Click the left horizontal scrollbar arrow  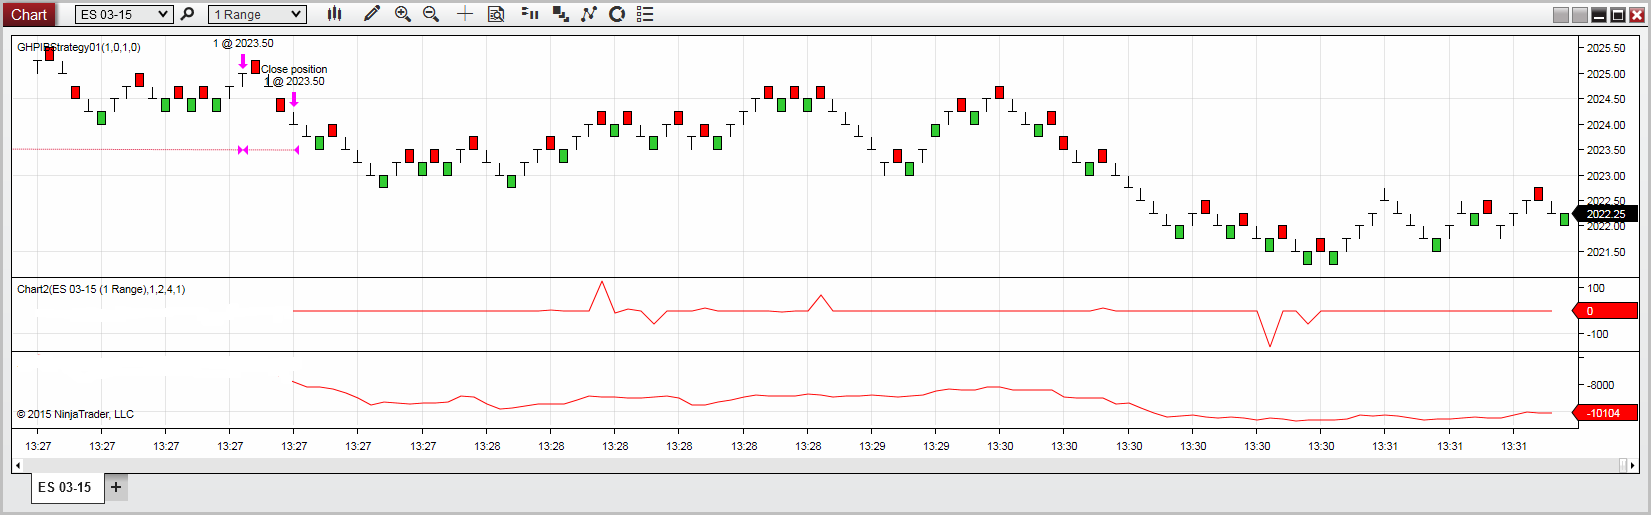18,465
